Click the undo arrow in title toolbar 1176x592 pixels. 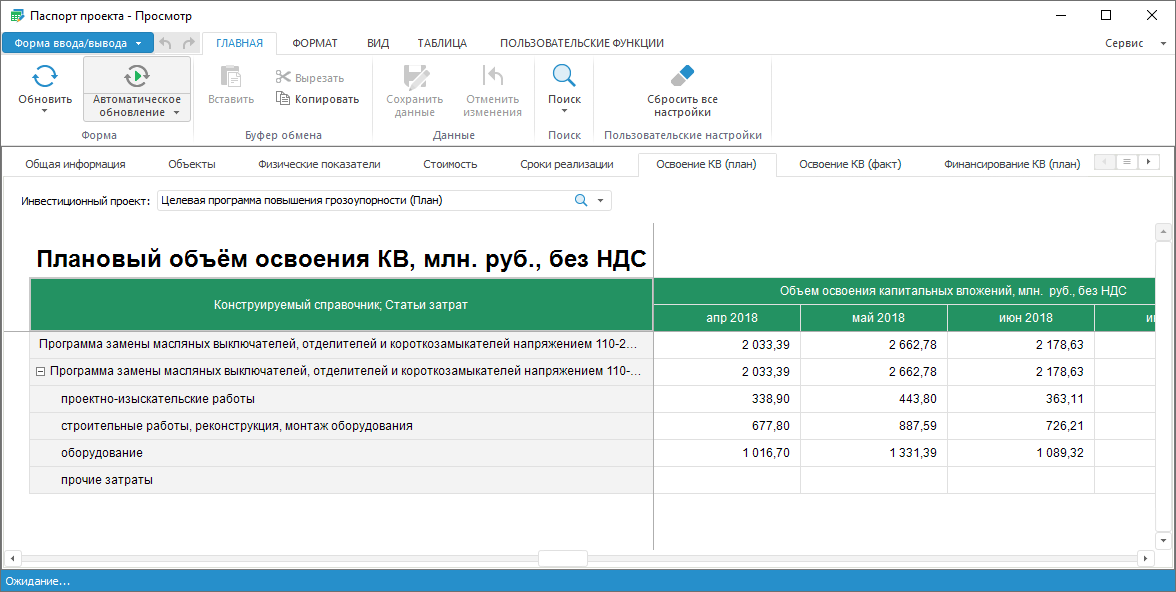tap(166, 43)
